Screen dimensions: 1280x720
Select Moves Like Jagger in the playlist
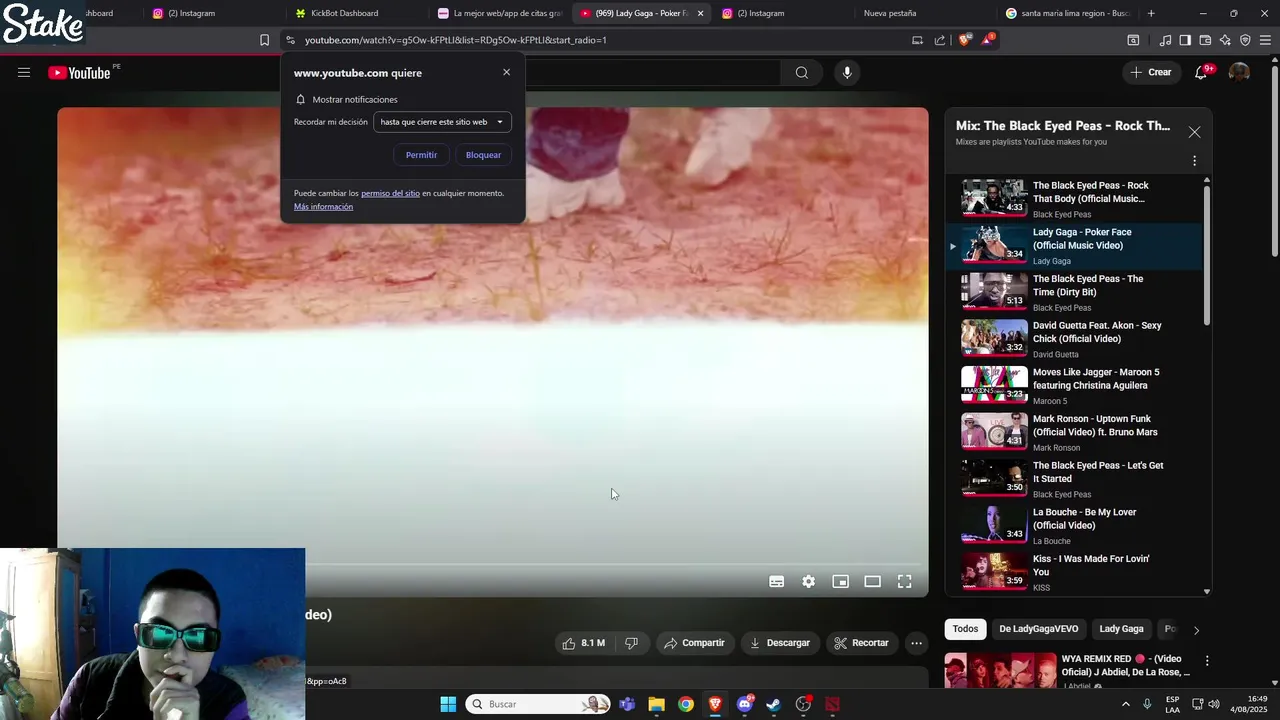1074,386
